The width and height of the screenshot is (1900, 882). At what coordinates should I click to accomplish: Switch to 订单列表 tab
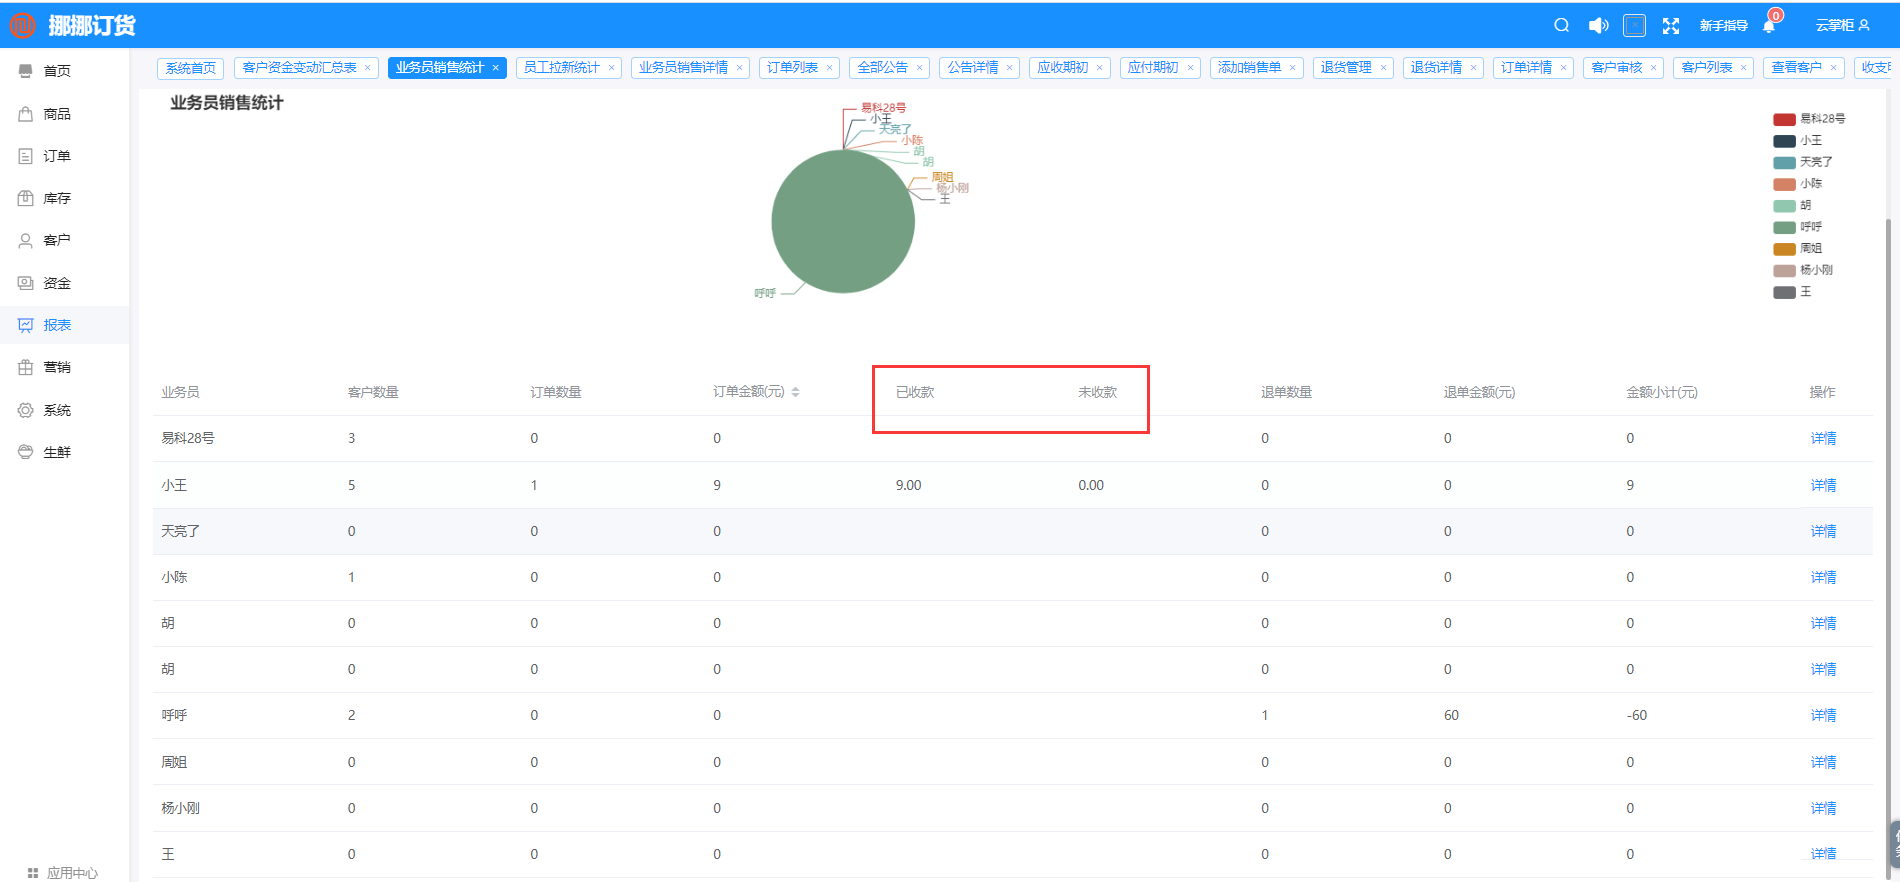click(x=792, y=68)
